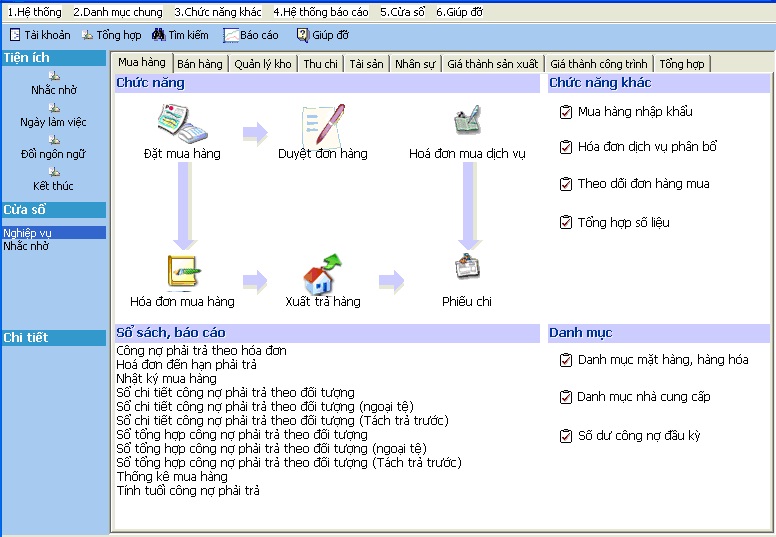
Task: Switch to the Quản lý kho tab
Action: pos(263,64)
